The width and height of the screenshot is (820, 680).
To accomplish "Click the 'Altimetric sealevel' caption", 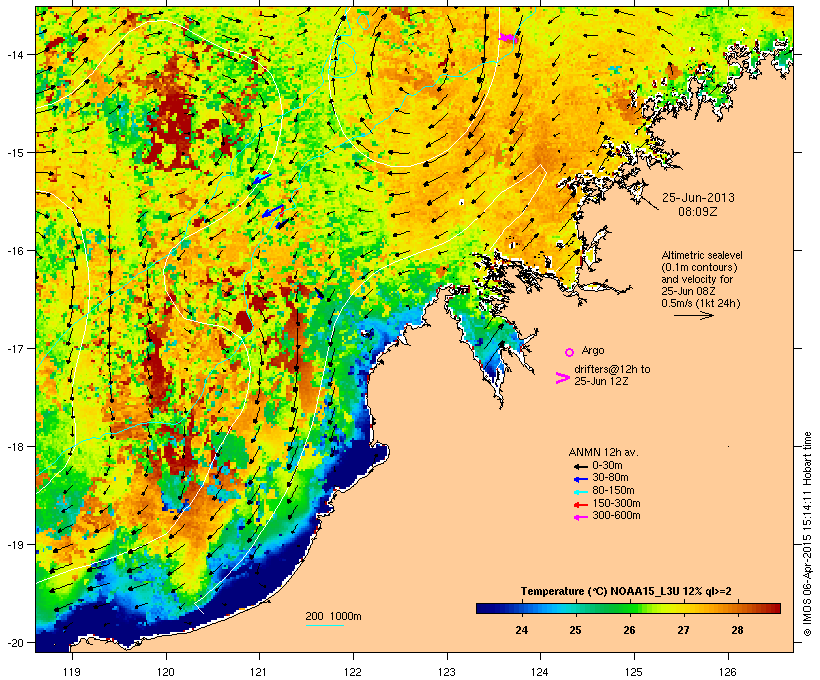I will 702,255.
